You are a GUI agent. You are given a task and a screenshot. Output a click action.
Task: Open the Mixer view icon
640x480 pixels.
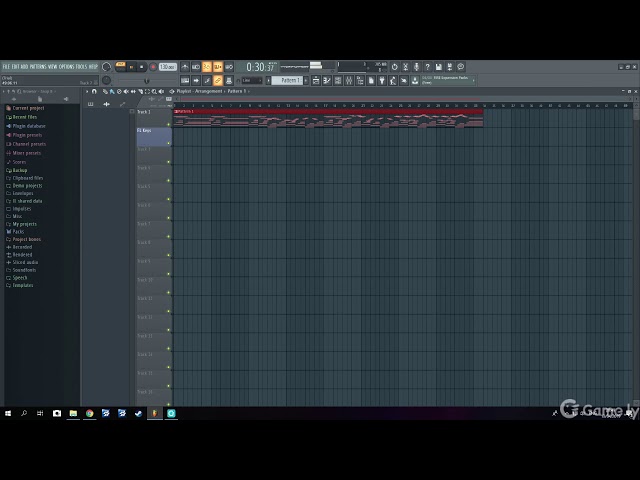click(349, 80)
